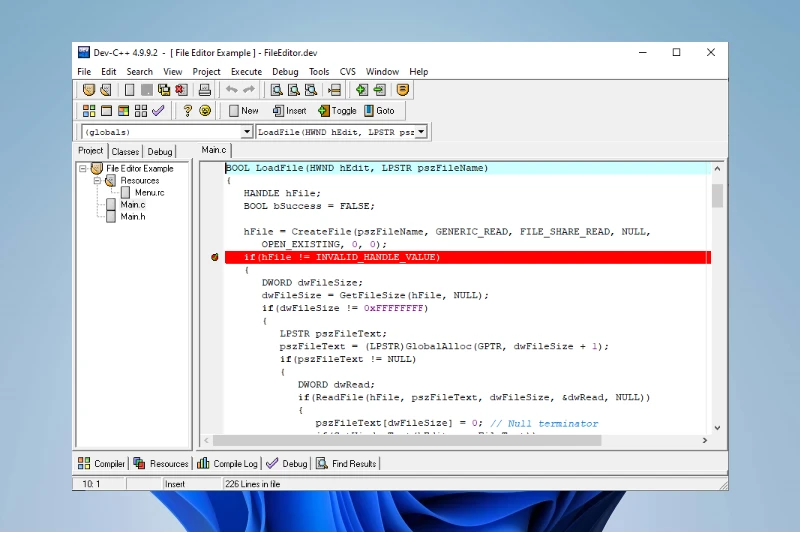The width and height of the screenshot is (800, 533).
Task: Click the blank New source file icon
Action: 130,90
